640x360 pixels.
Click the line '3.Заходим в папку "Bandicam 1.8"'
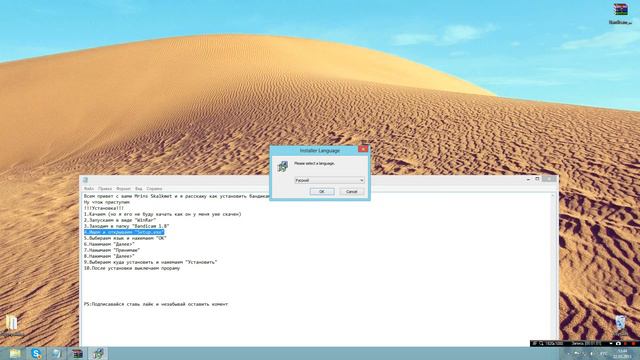[127, 226]
